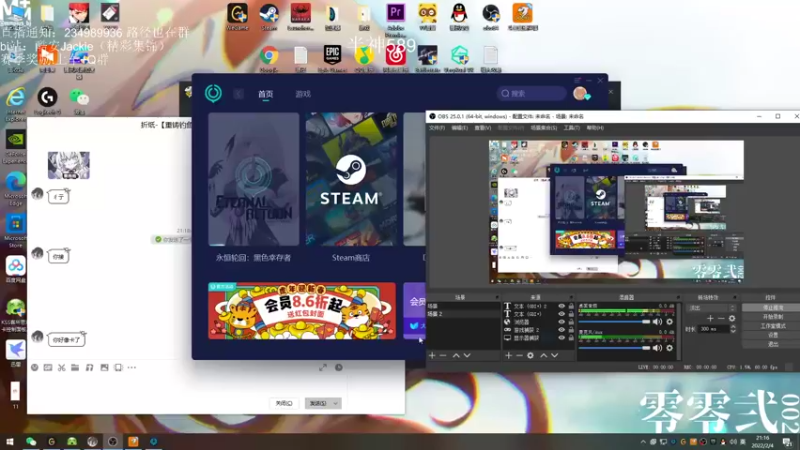Viewport: 800px width, 450px height.
Task: Mute the Mic/Aux speaker in OBS mixer
Action: [658, 348]
